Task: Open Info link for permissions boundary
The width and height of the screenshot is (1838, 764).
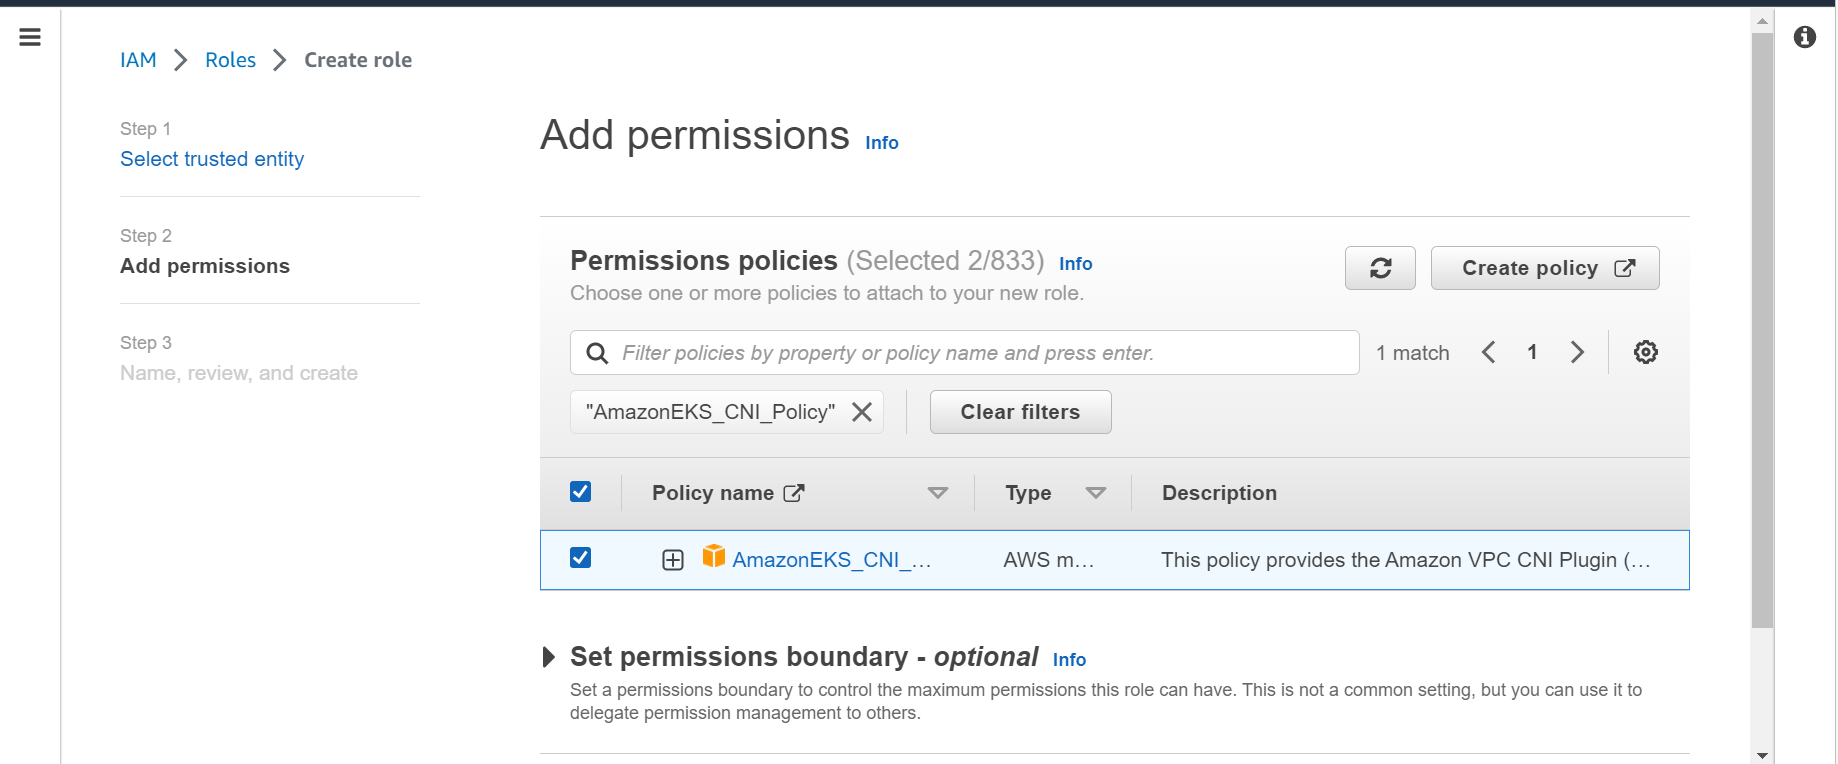Action: 1069,660
